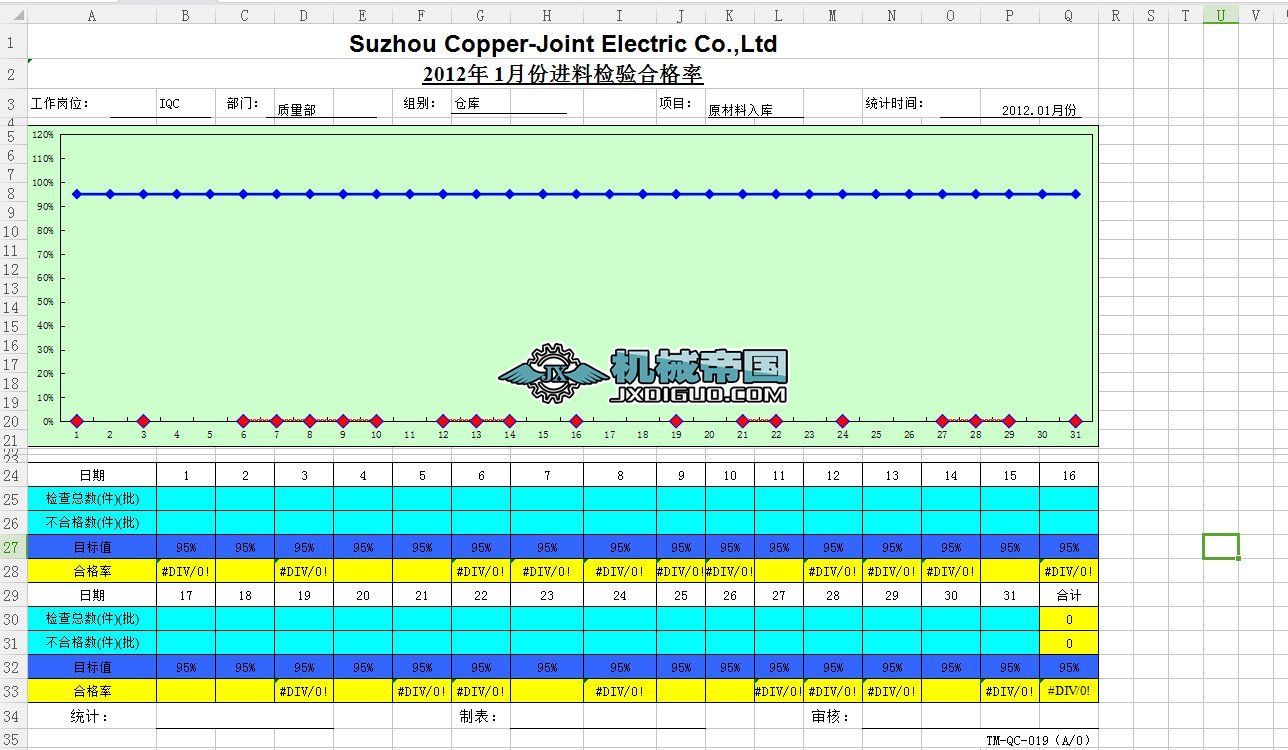Click the 统计： label in row 34
This screenshot has height=750, width=1288.
point(89,716)
